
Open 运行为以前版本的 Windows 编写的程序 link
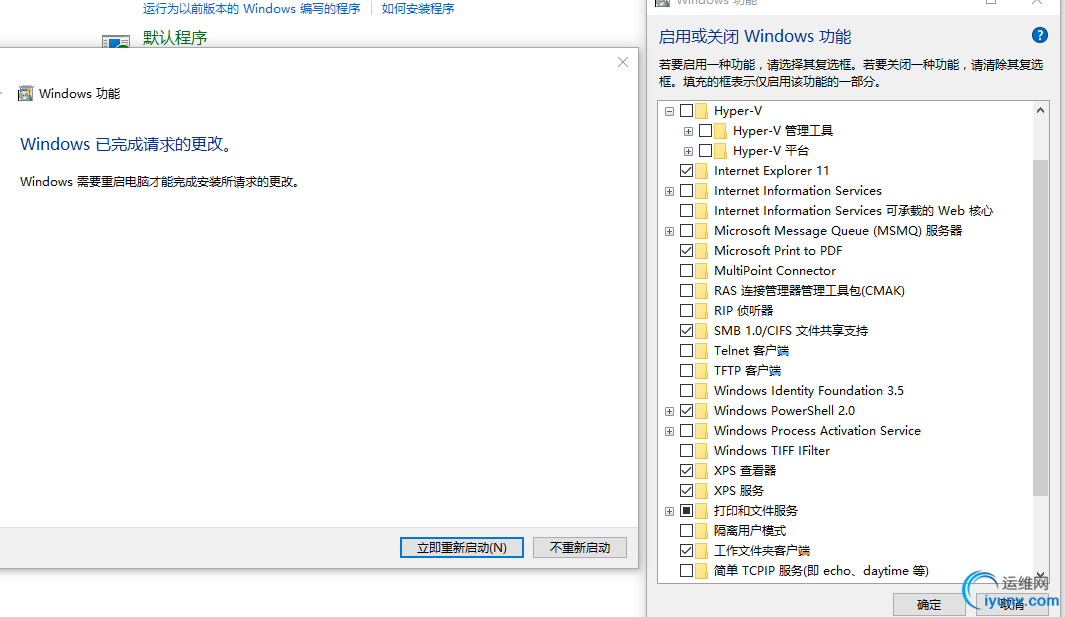(251, 9)
